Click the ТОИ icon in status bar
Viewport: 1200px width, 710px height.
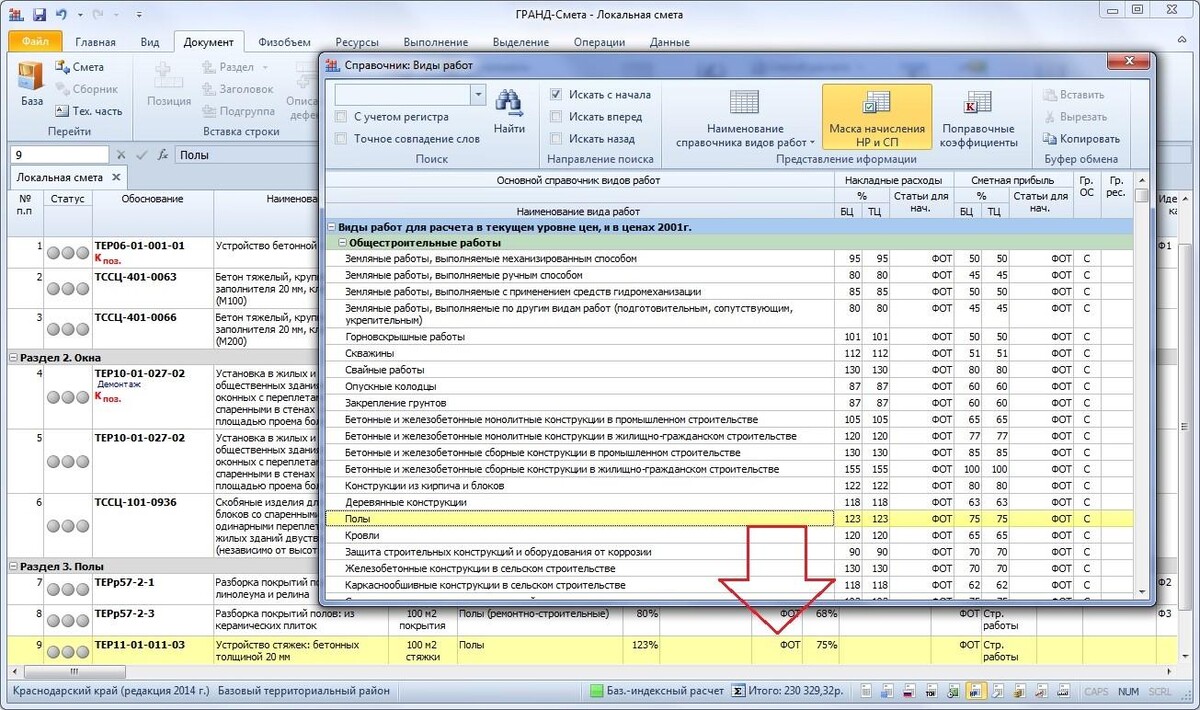tap(930, 691)
